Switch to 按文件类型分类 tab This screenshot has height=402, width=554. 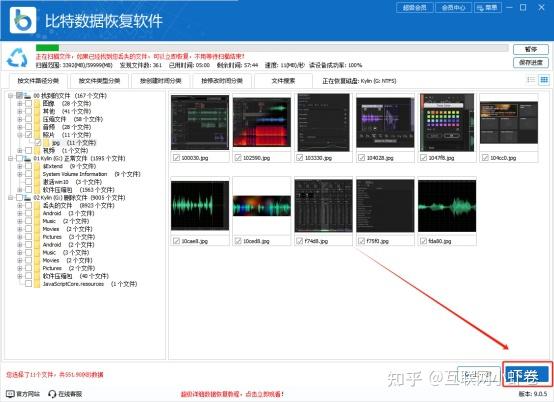click(x=99, y=81)
